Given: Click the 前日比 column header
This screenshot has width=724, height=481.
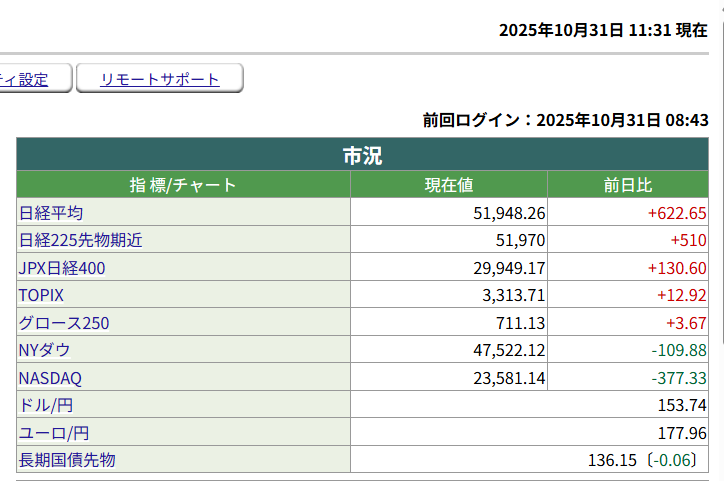Looking at the screenshot, I should [x=628, y=185].
